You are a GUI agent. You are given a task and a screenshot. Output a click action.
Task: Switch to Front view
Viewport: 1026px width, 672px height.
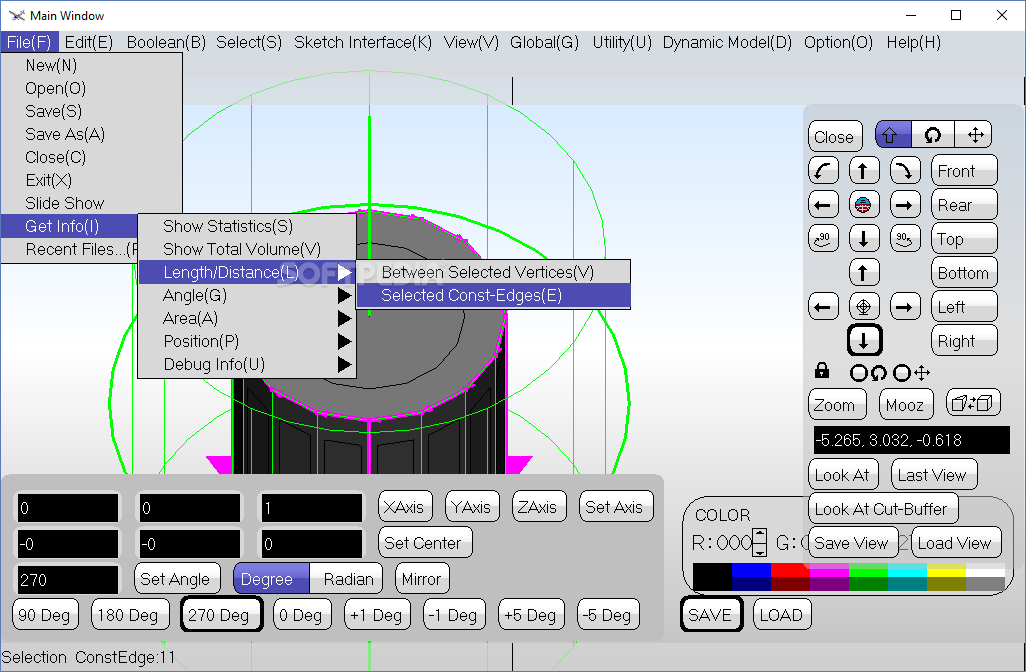[964, 171]
